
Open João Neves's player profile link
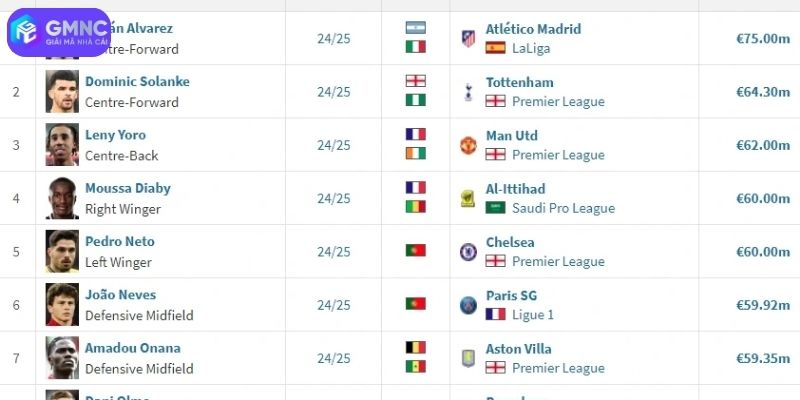(x=121, y=294)
